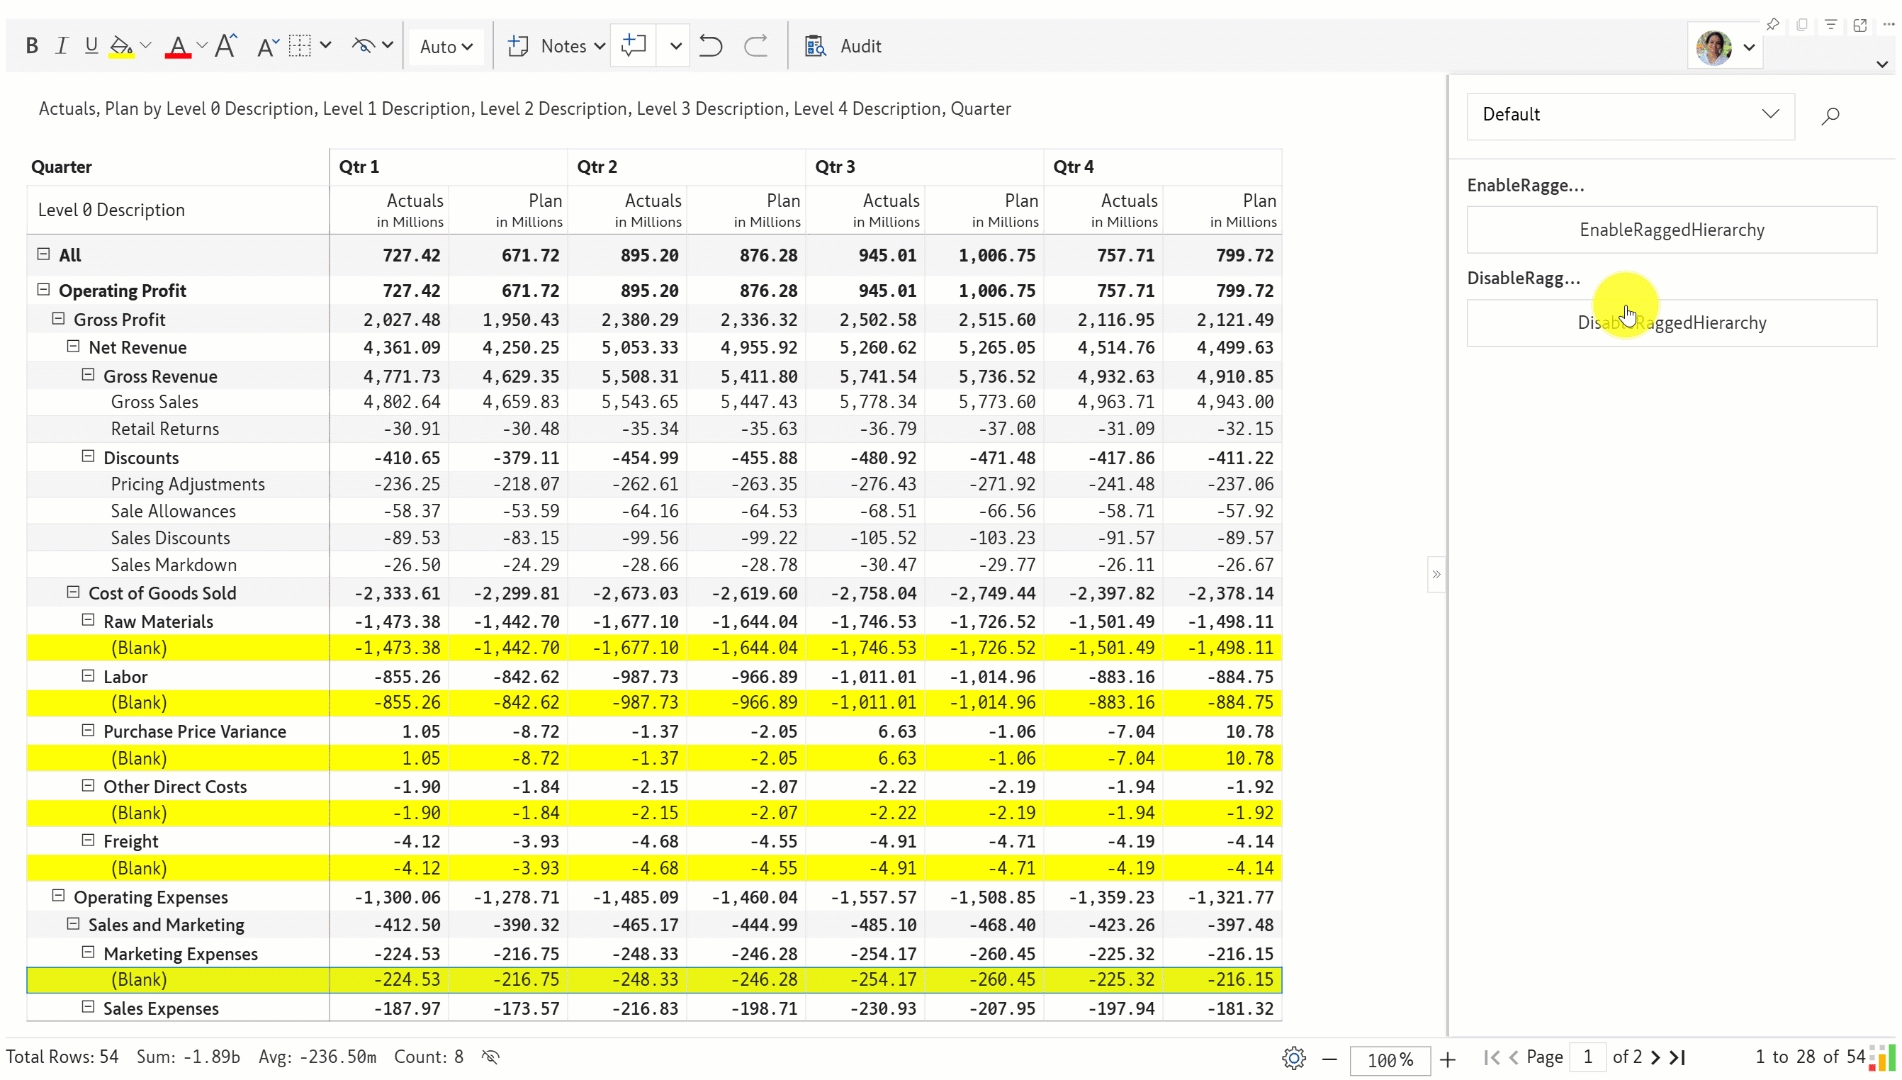Click the search magnifier in side panel
Screen dimensions: 1902x1080
tap(1830, 116)
